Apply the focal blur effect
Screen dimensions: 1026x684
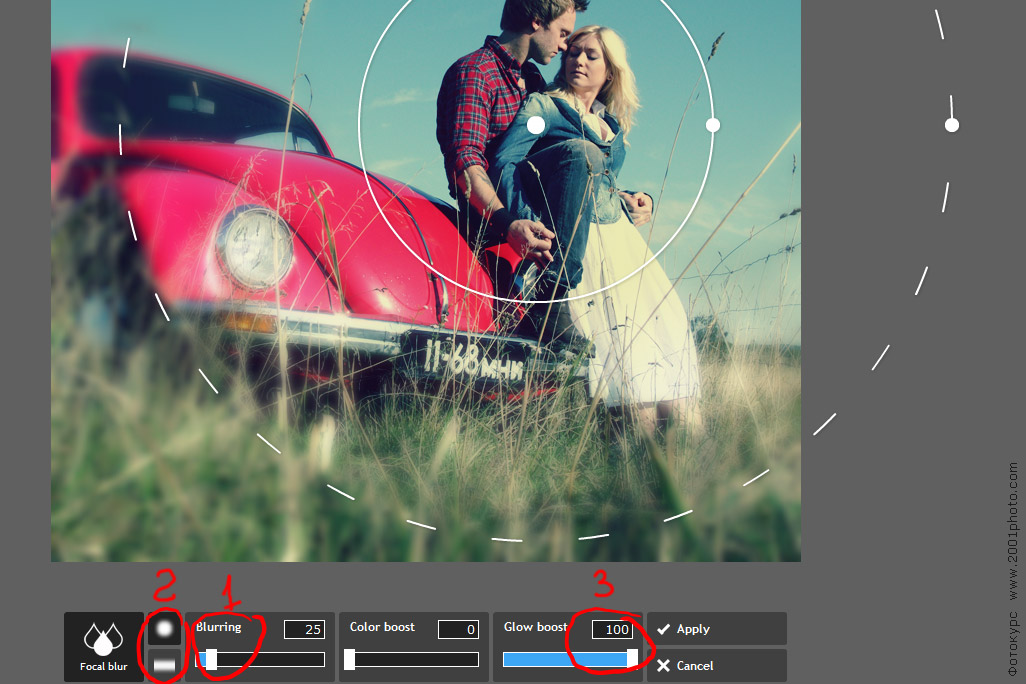717,629
